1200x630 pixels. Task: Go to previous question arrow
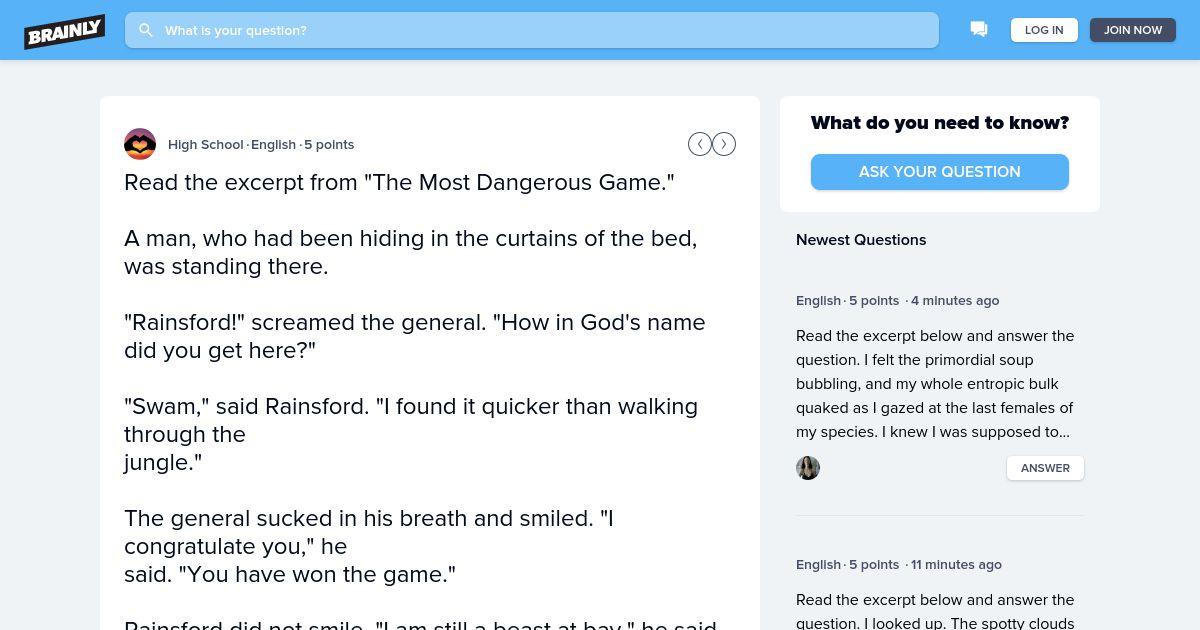point(700,144)
